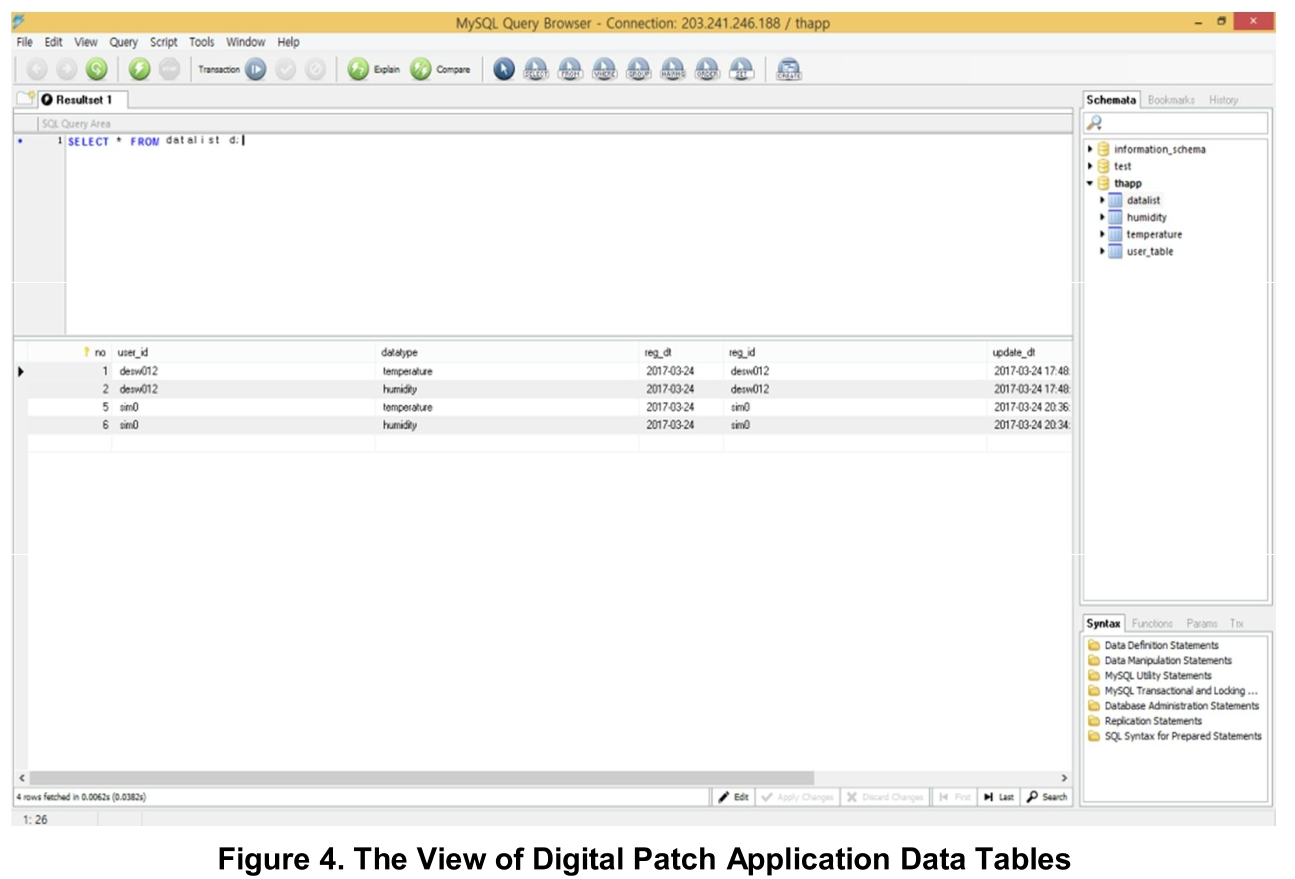Open Data Definition Statements folder

(1154, 645)
